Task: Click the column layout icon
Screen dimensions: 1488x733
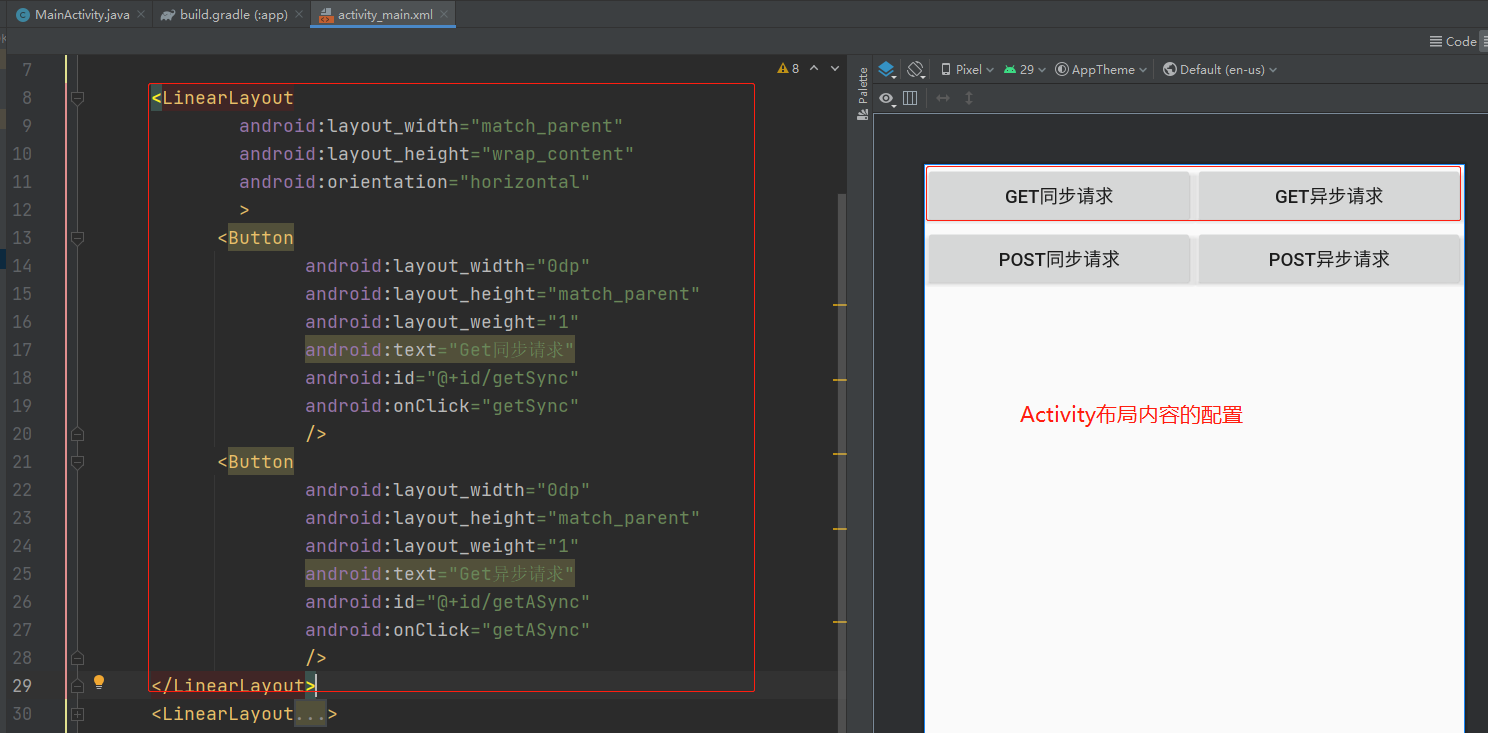Action: point(910,98)
